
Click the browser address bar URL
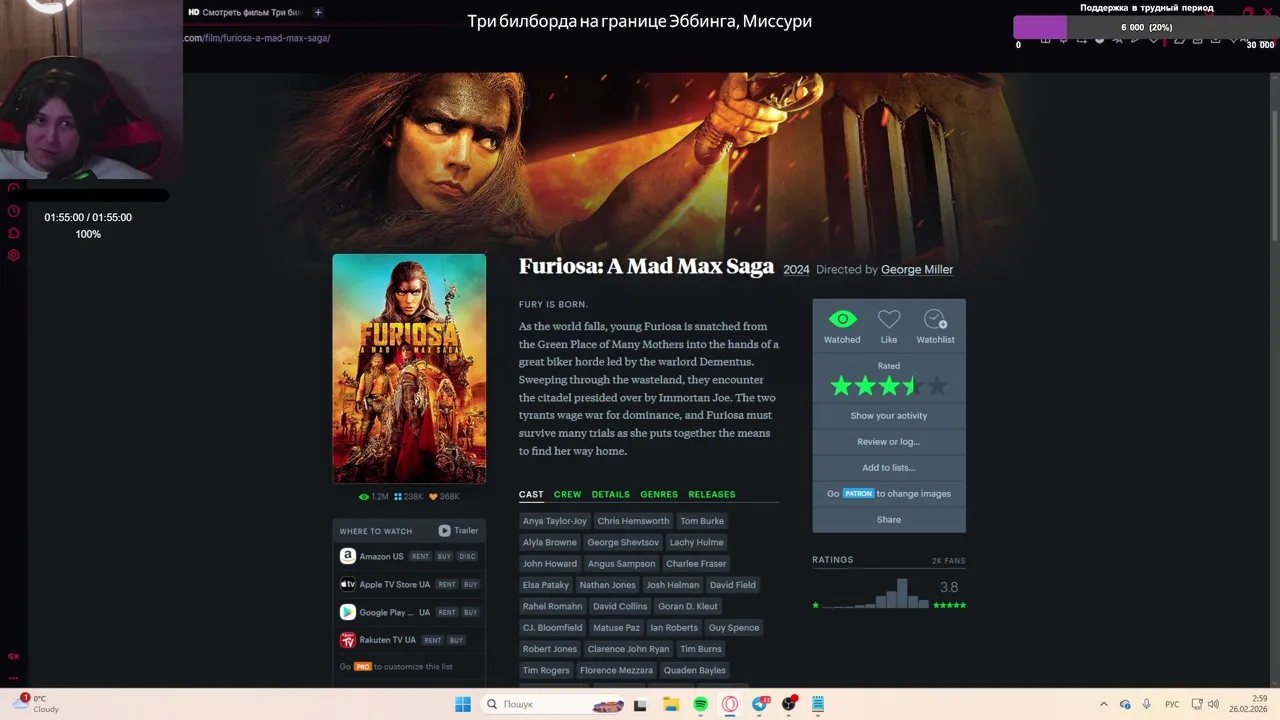pyautogui.click(x=257, y=38)
